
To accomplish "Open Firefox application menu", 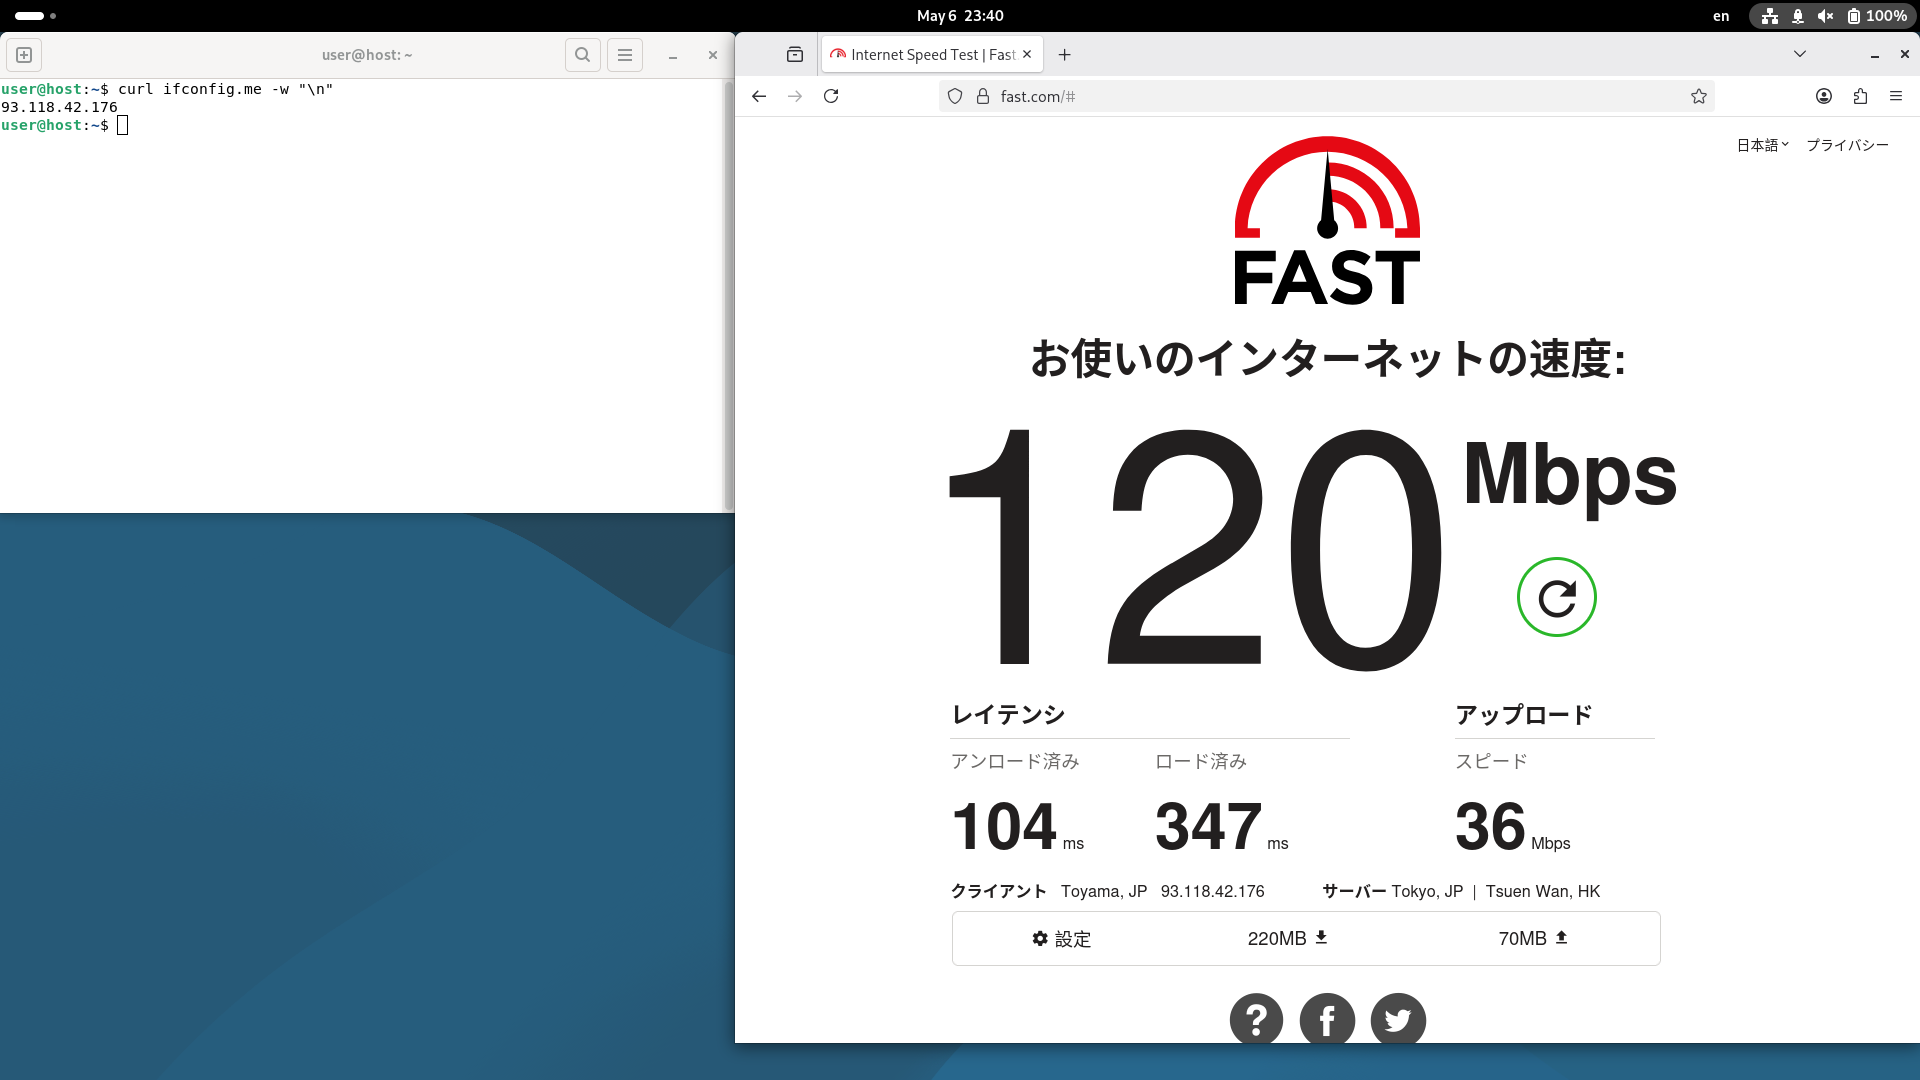I will pos(1896,96).
